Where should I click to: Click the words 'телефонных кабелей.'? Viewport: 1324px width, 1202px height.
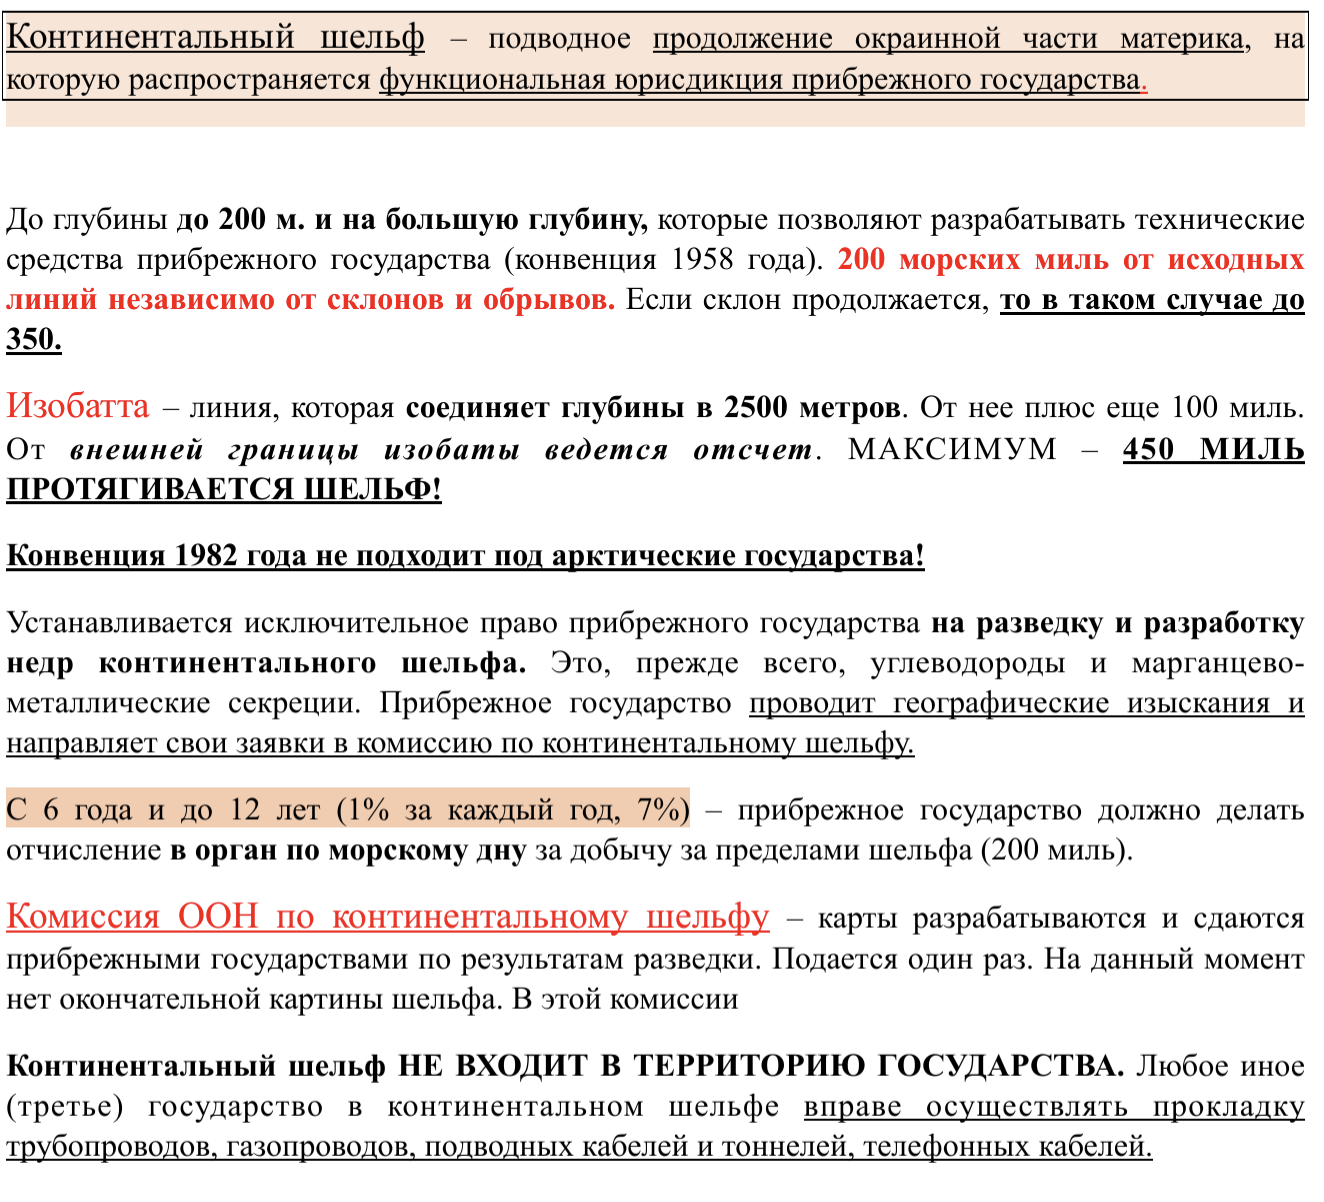1008,1146
